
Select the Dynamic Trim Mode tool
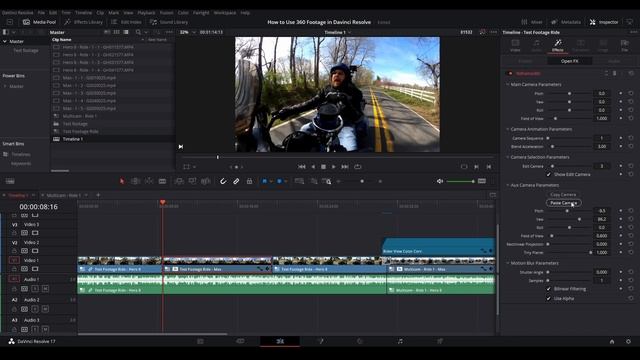149,181
